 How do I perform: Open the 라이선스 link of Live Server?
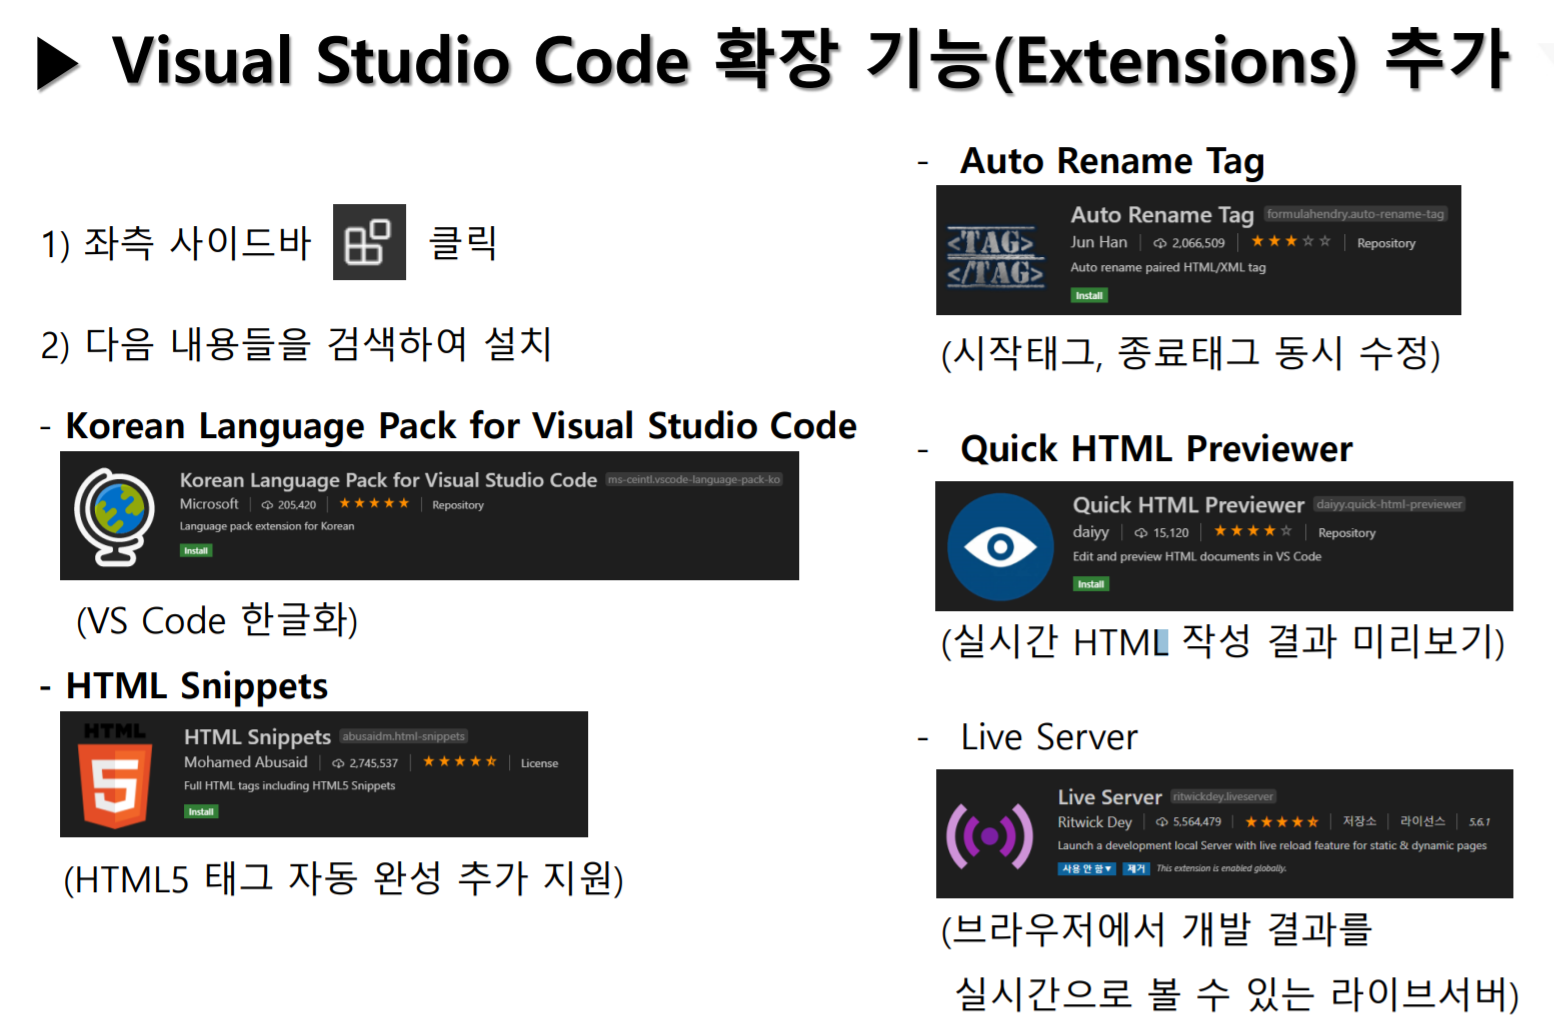(1423, 821)
